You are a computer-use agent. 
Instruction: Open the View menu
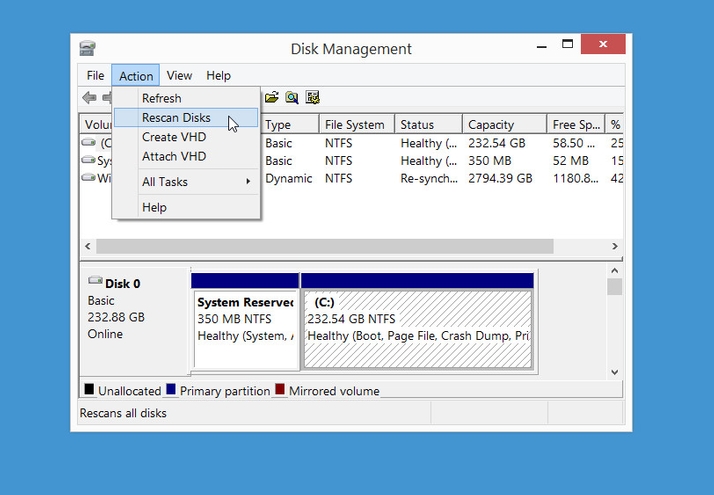(x=179, y=76)
